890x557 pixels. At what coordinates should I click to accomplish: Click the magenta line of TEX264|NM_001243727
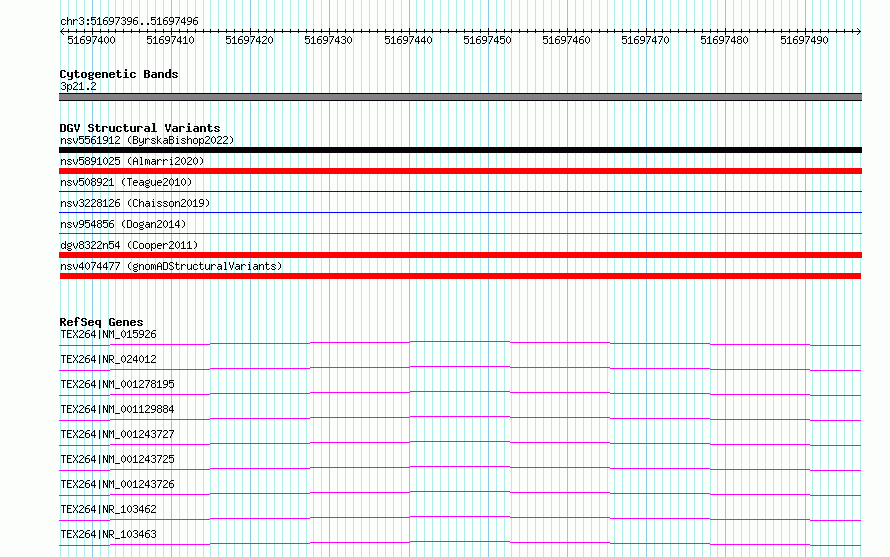460,443
